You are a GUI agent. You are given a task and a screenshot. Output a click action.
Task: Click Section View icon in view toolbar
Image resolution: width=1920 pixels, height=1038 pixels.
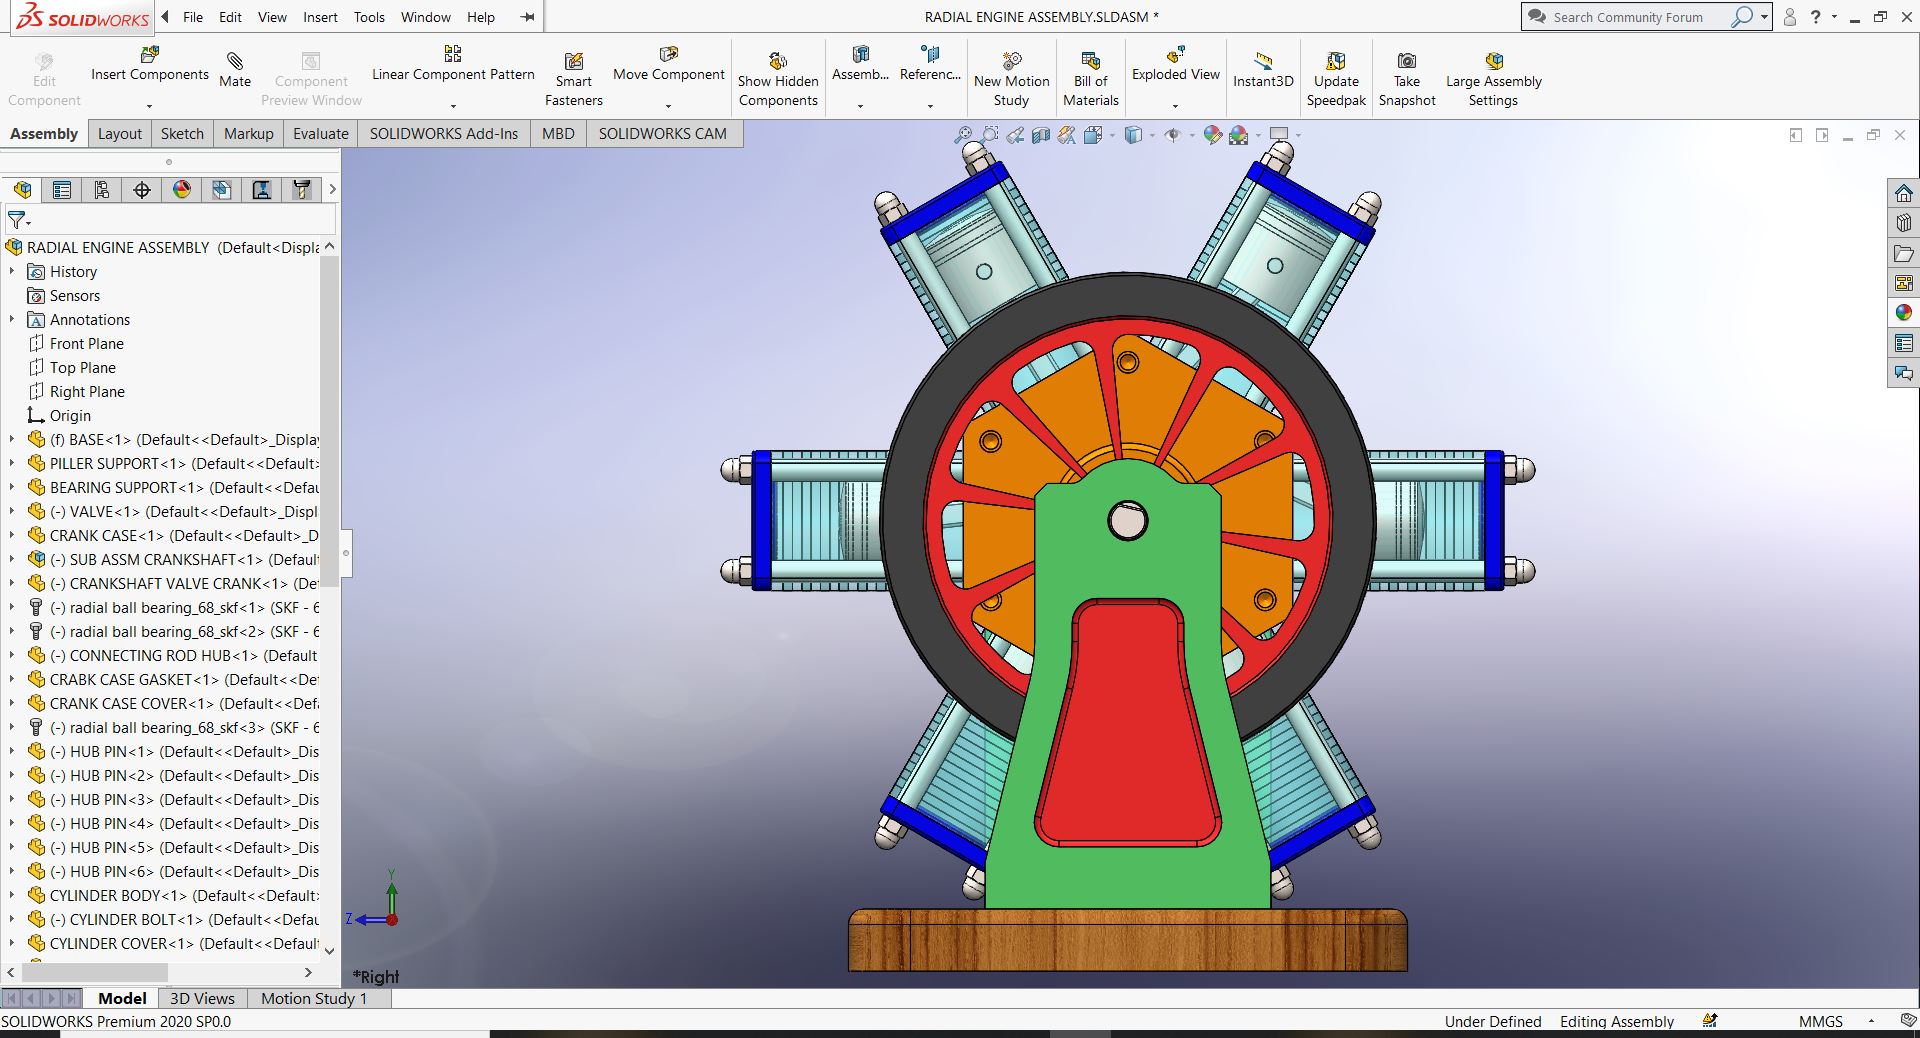point(1041,135)
